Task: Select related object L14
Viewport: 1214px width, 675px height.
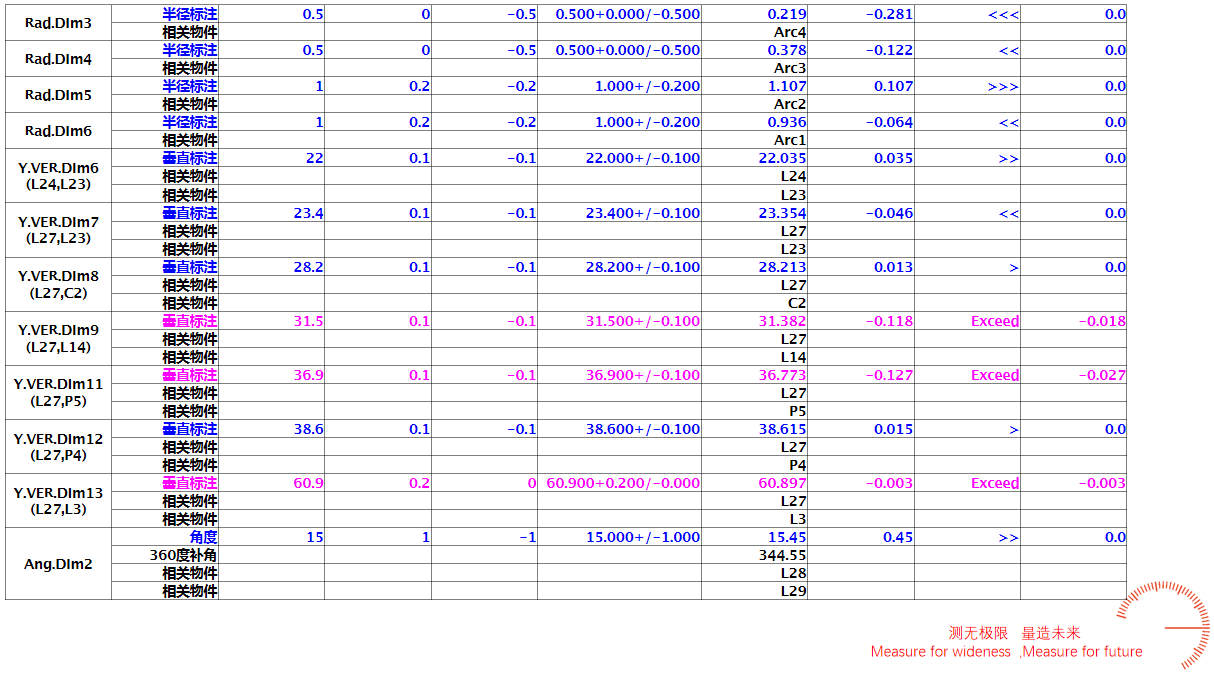Action: (x=793, y=357)
